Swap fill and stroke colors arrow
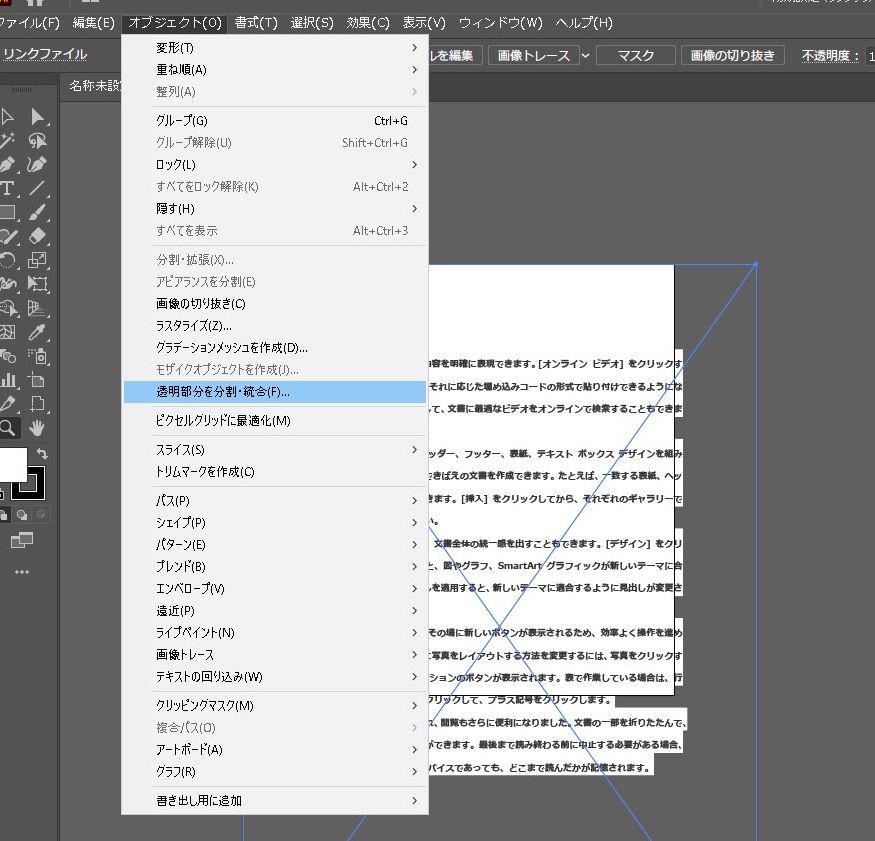The image size is (875, 841). 42,455
